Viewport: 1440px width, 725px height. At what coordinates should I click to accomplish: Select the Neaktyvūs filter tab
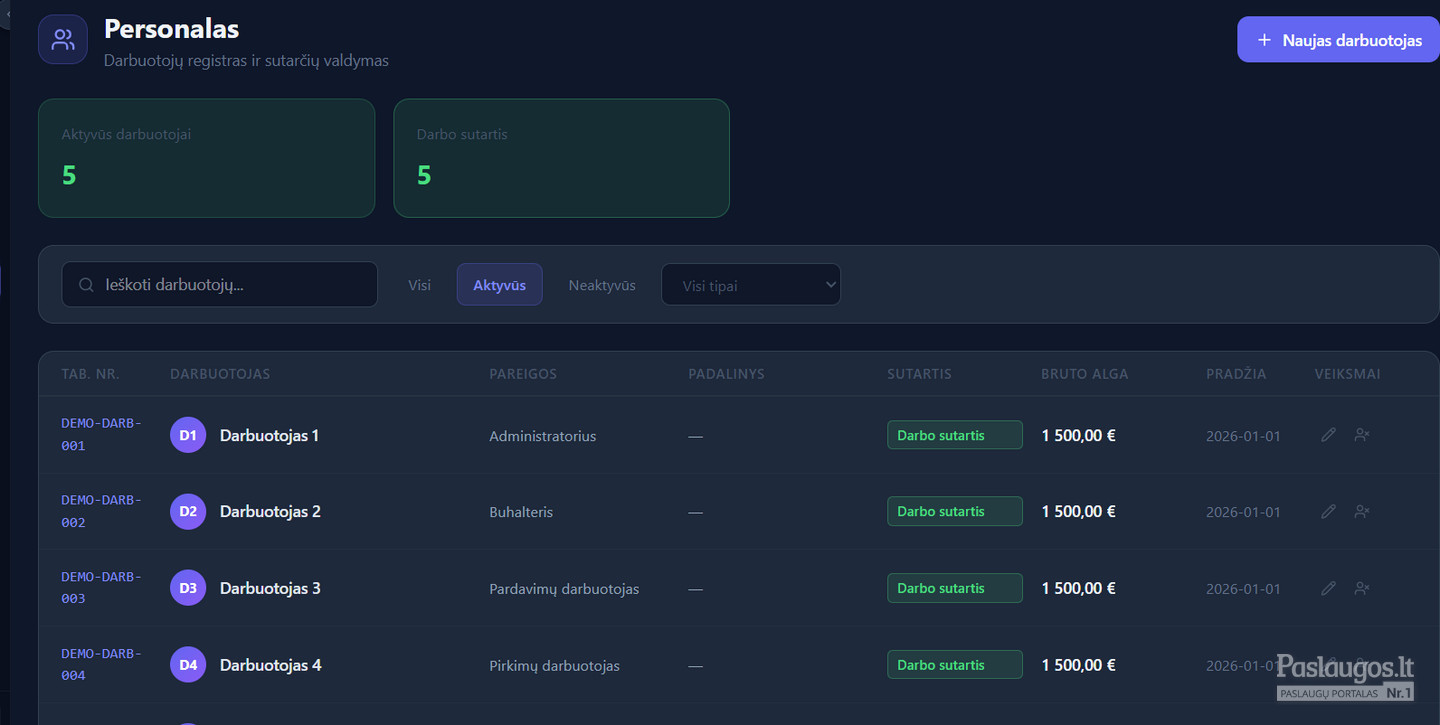point(602,285)
